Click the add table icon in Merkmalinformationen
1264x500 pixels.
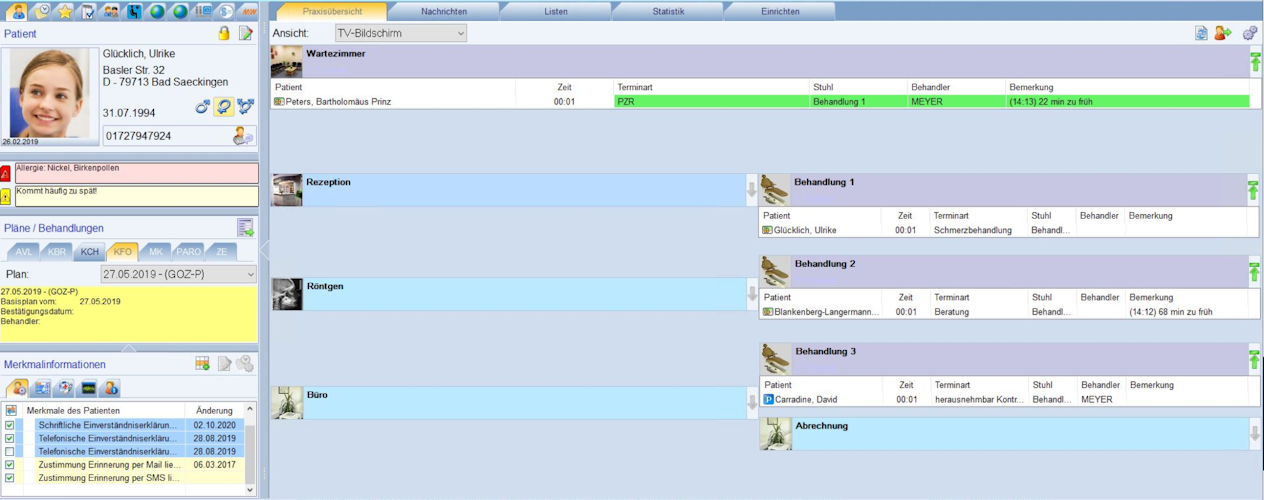click(203, 363)
